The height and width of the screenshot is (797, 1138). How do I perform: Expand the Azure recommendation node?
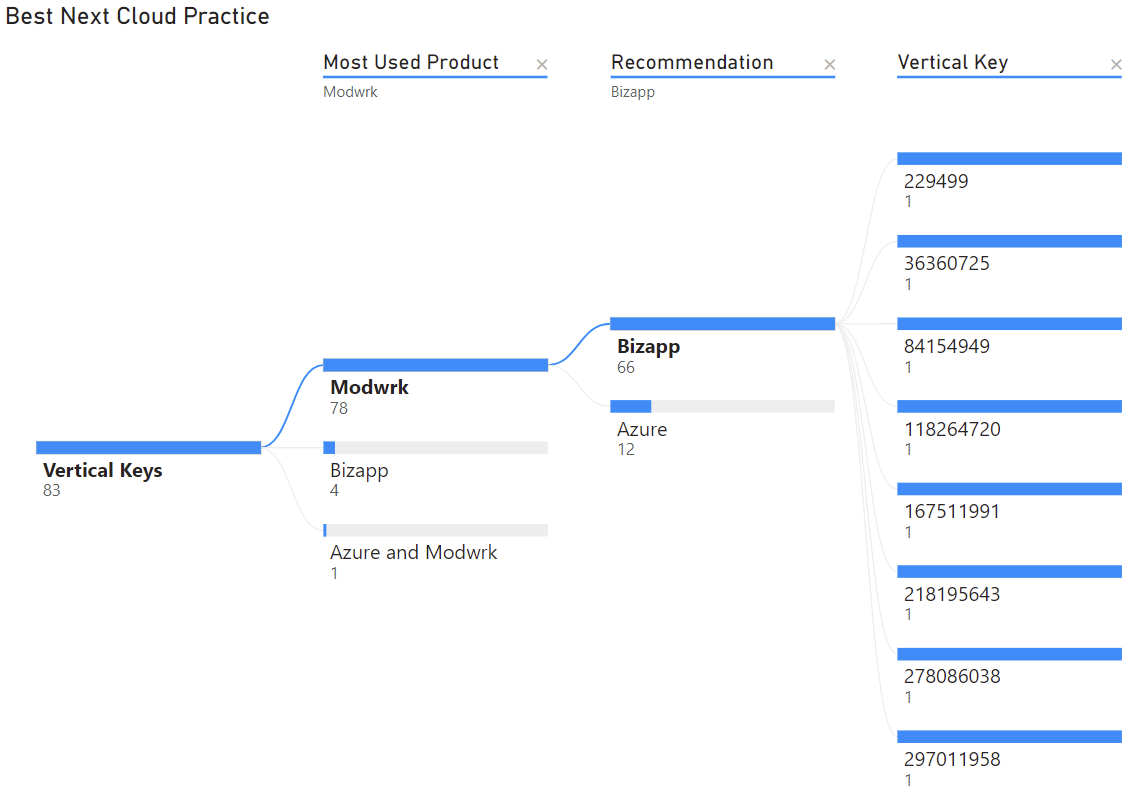722,406
